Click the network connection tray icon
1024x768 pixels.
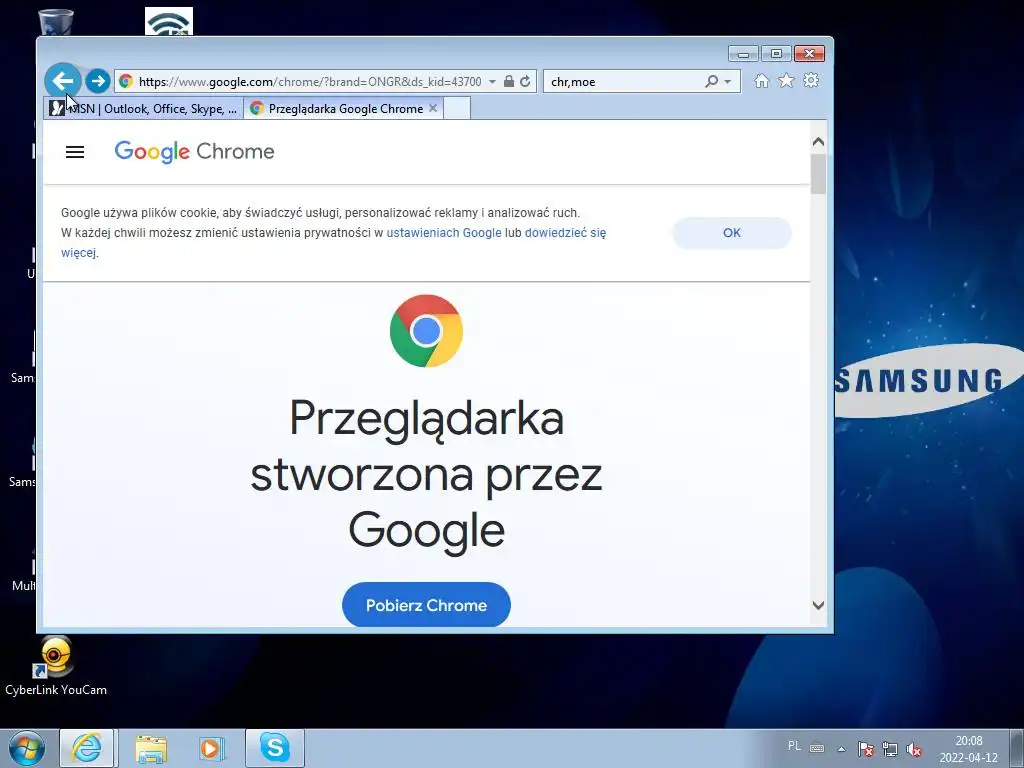click(890, 749)
